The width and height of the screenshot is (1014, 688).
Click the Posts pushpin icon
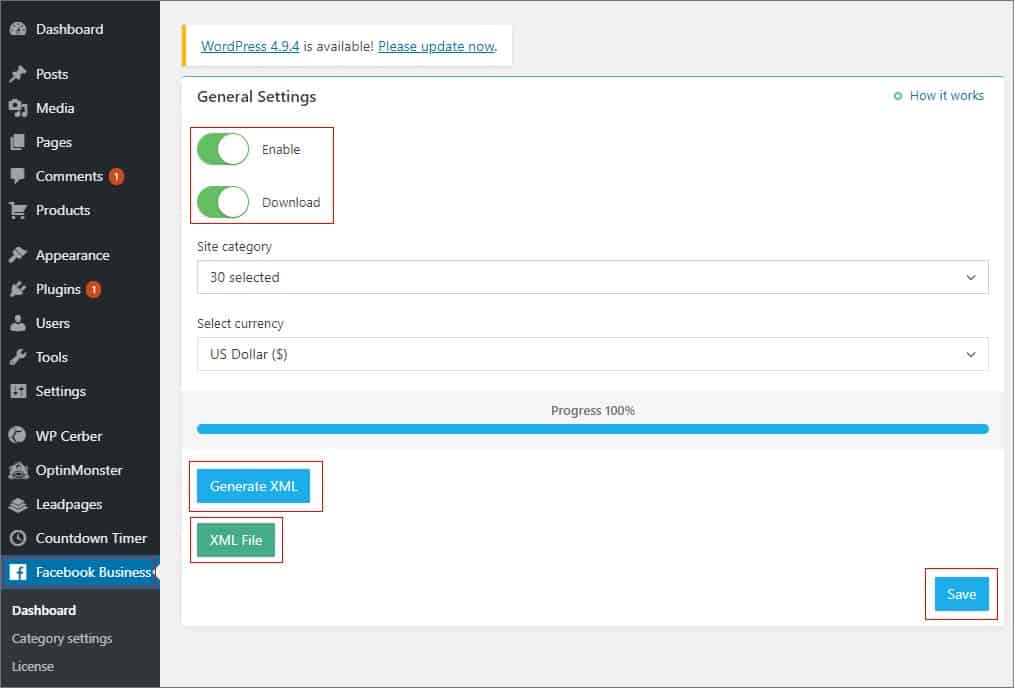[x=17, y=74]
